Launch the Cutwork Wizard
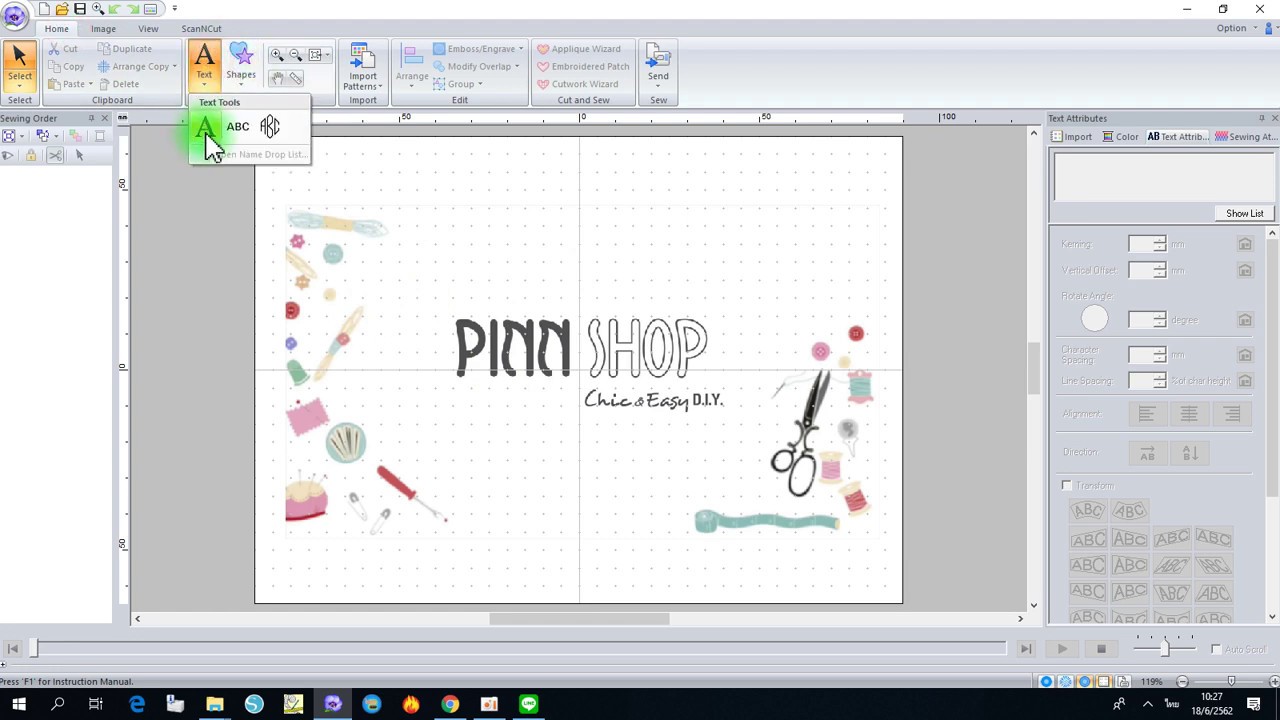The image size is (1280, 720). tap(578, 84)
